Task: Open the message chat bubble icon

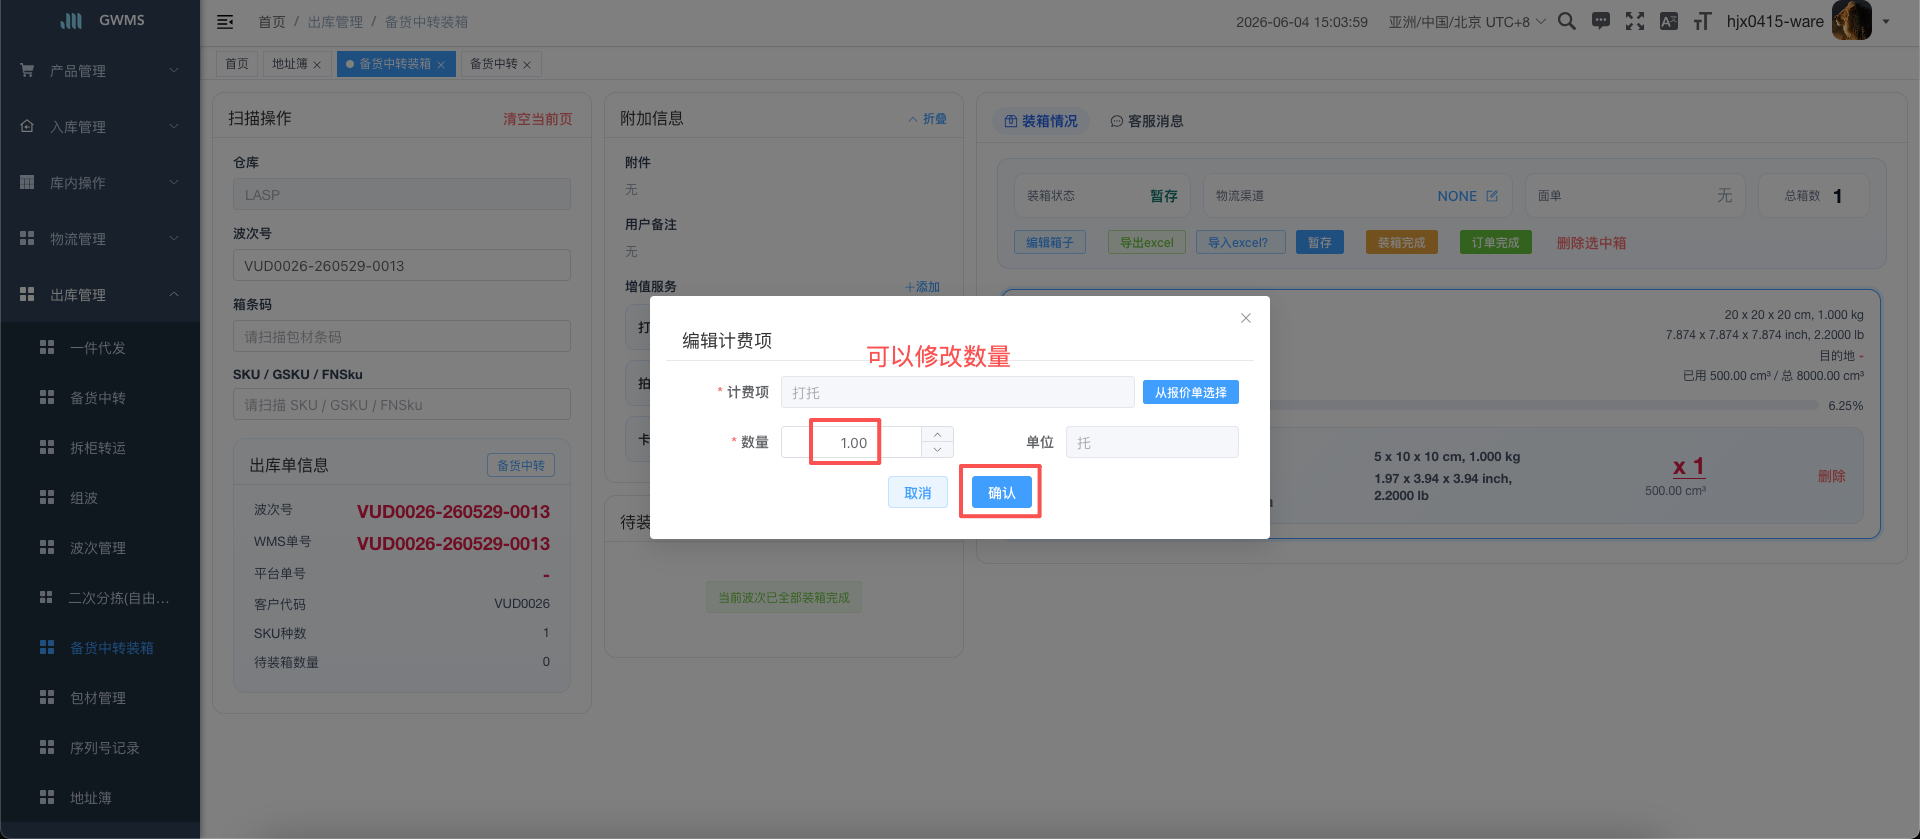Action: pos(1601,21)
